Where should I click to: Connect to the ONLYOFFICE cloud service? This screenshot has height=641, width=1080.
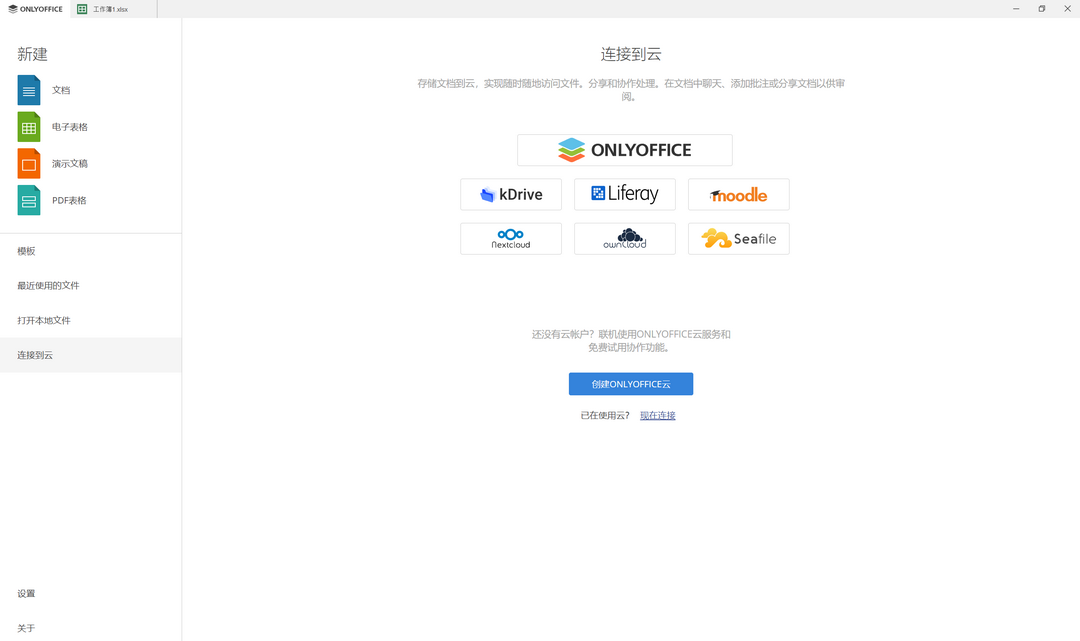pyautogui.click(x=624, y=150)
